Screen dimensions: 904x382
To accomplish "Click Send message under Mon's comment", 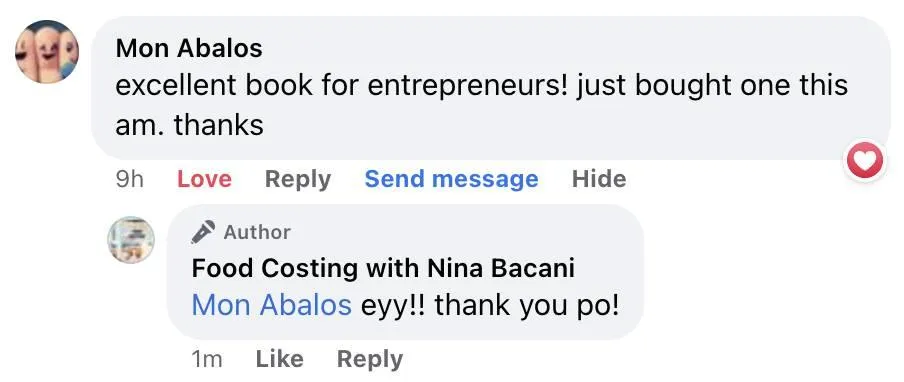I will coord(451,179).
